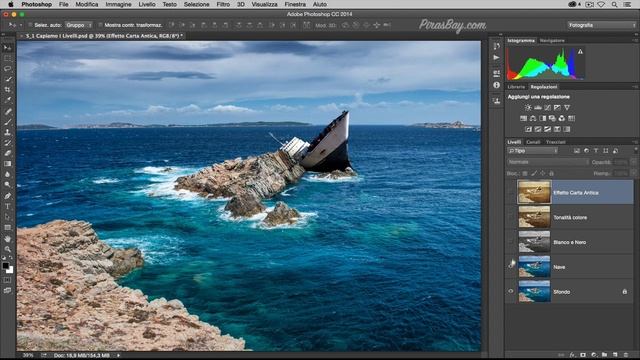Select the Move tool
The height and width of the screenshot is (360, 640).
pyautogui.click(x=7, y=48)
